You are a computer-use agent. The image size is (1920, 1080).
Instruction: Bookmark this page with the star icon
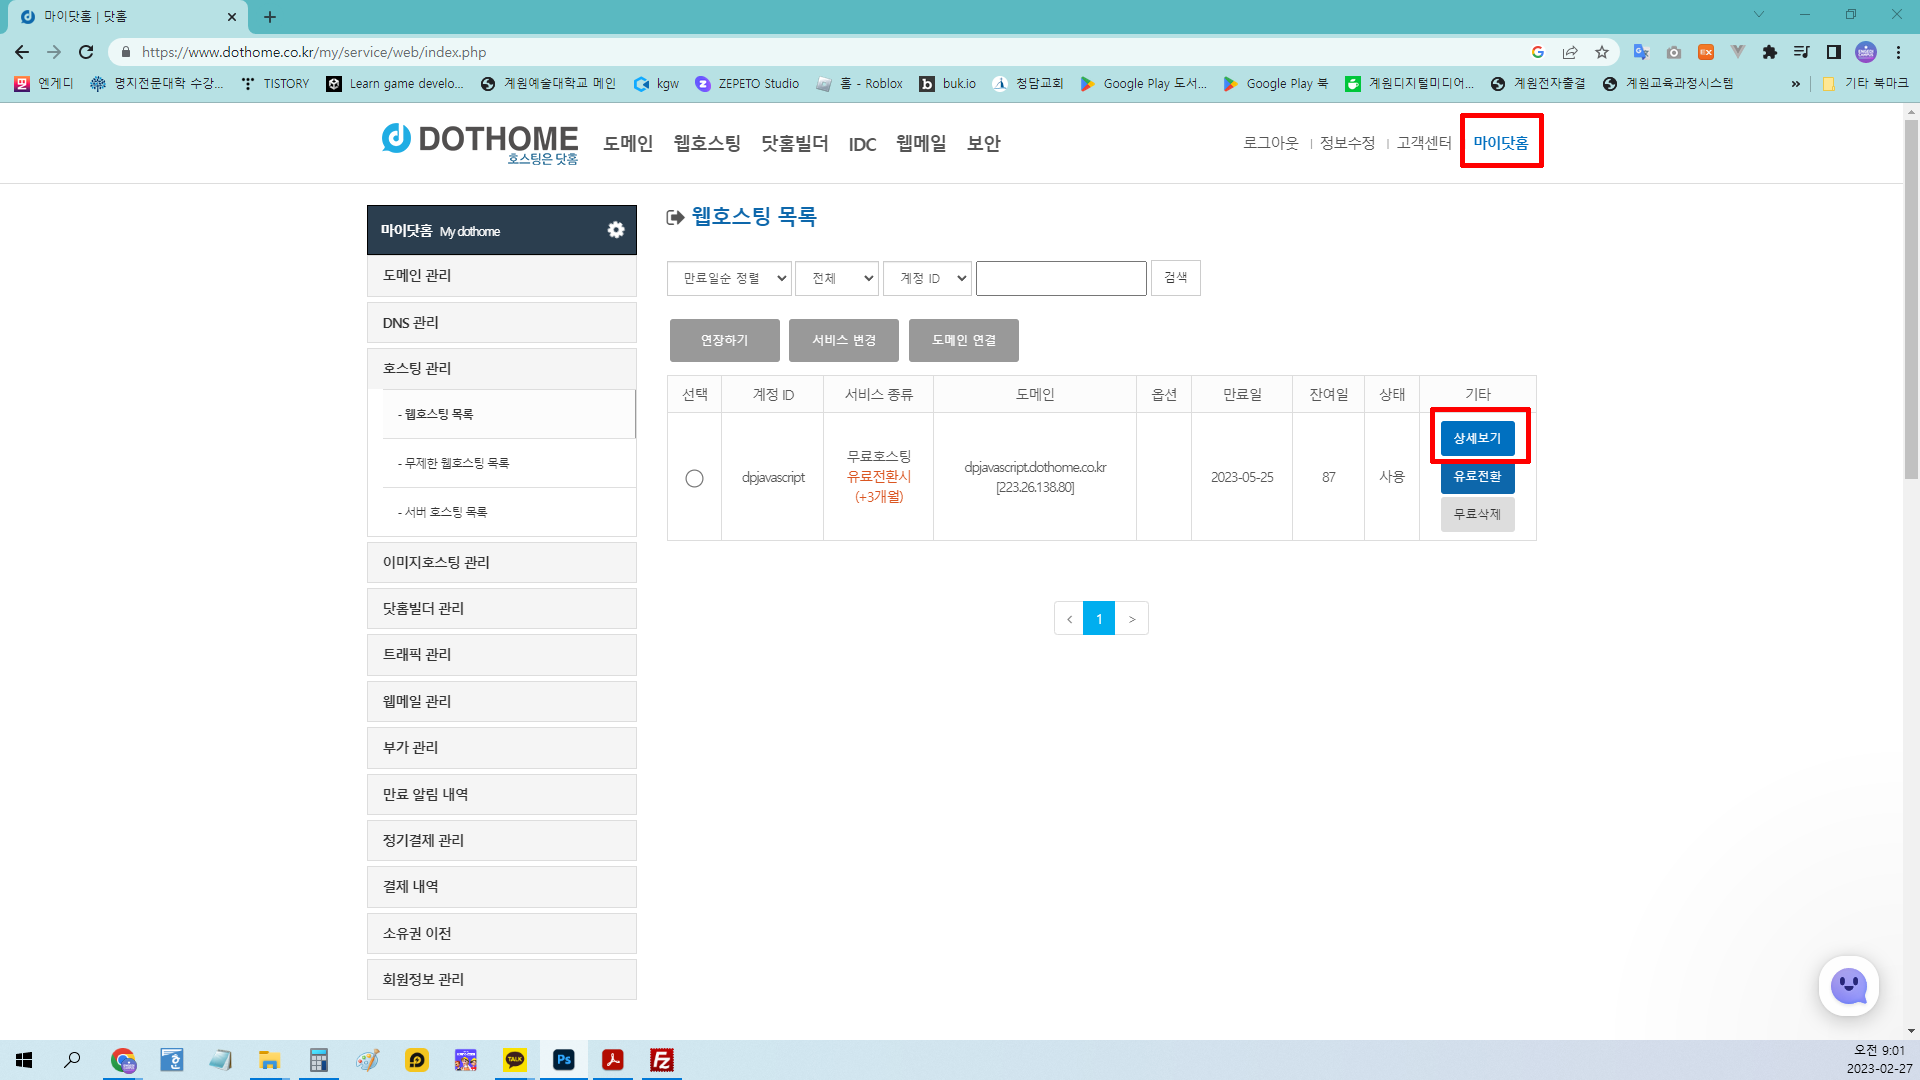click(1602, 52)
